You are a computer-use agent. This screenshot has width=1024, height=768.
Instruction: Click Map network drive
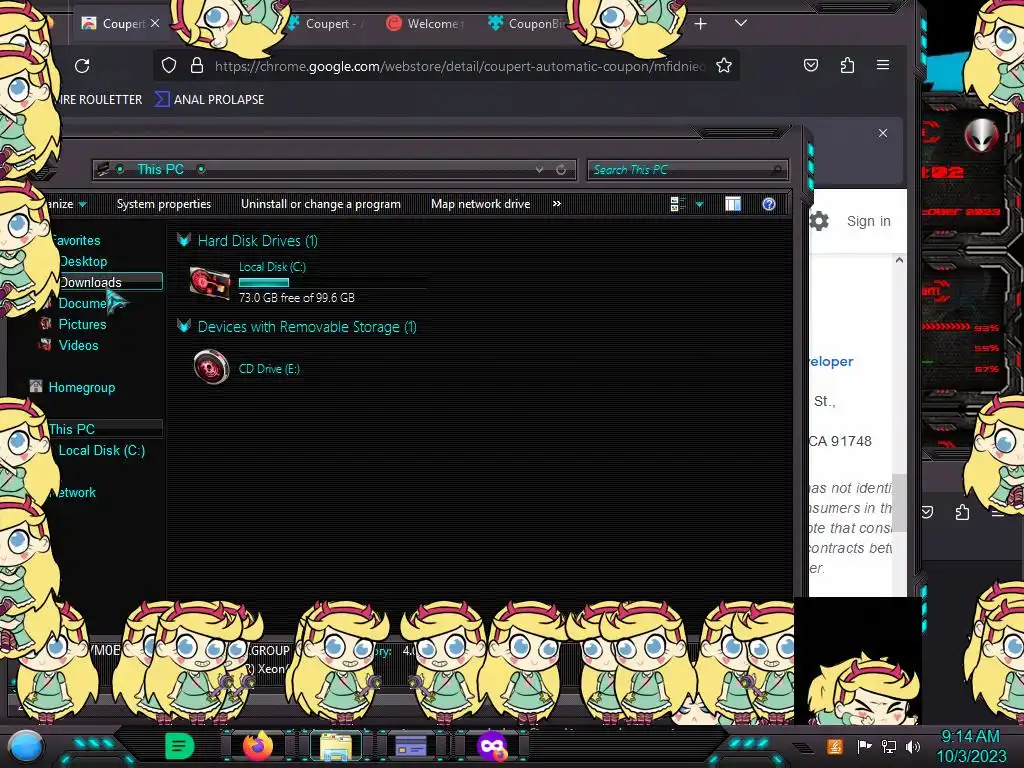[x=481, y=204]
